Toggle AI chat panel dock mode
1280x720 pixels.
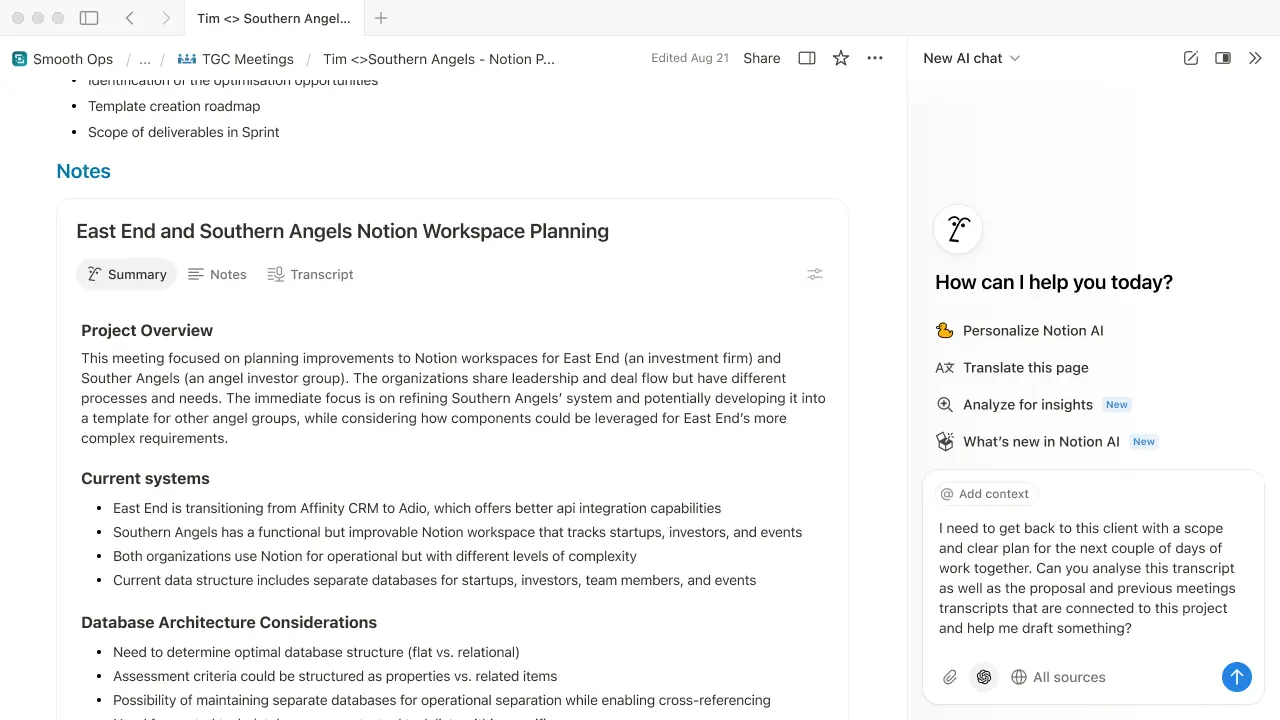click(x=1223, y=58)
